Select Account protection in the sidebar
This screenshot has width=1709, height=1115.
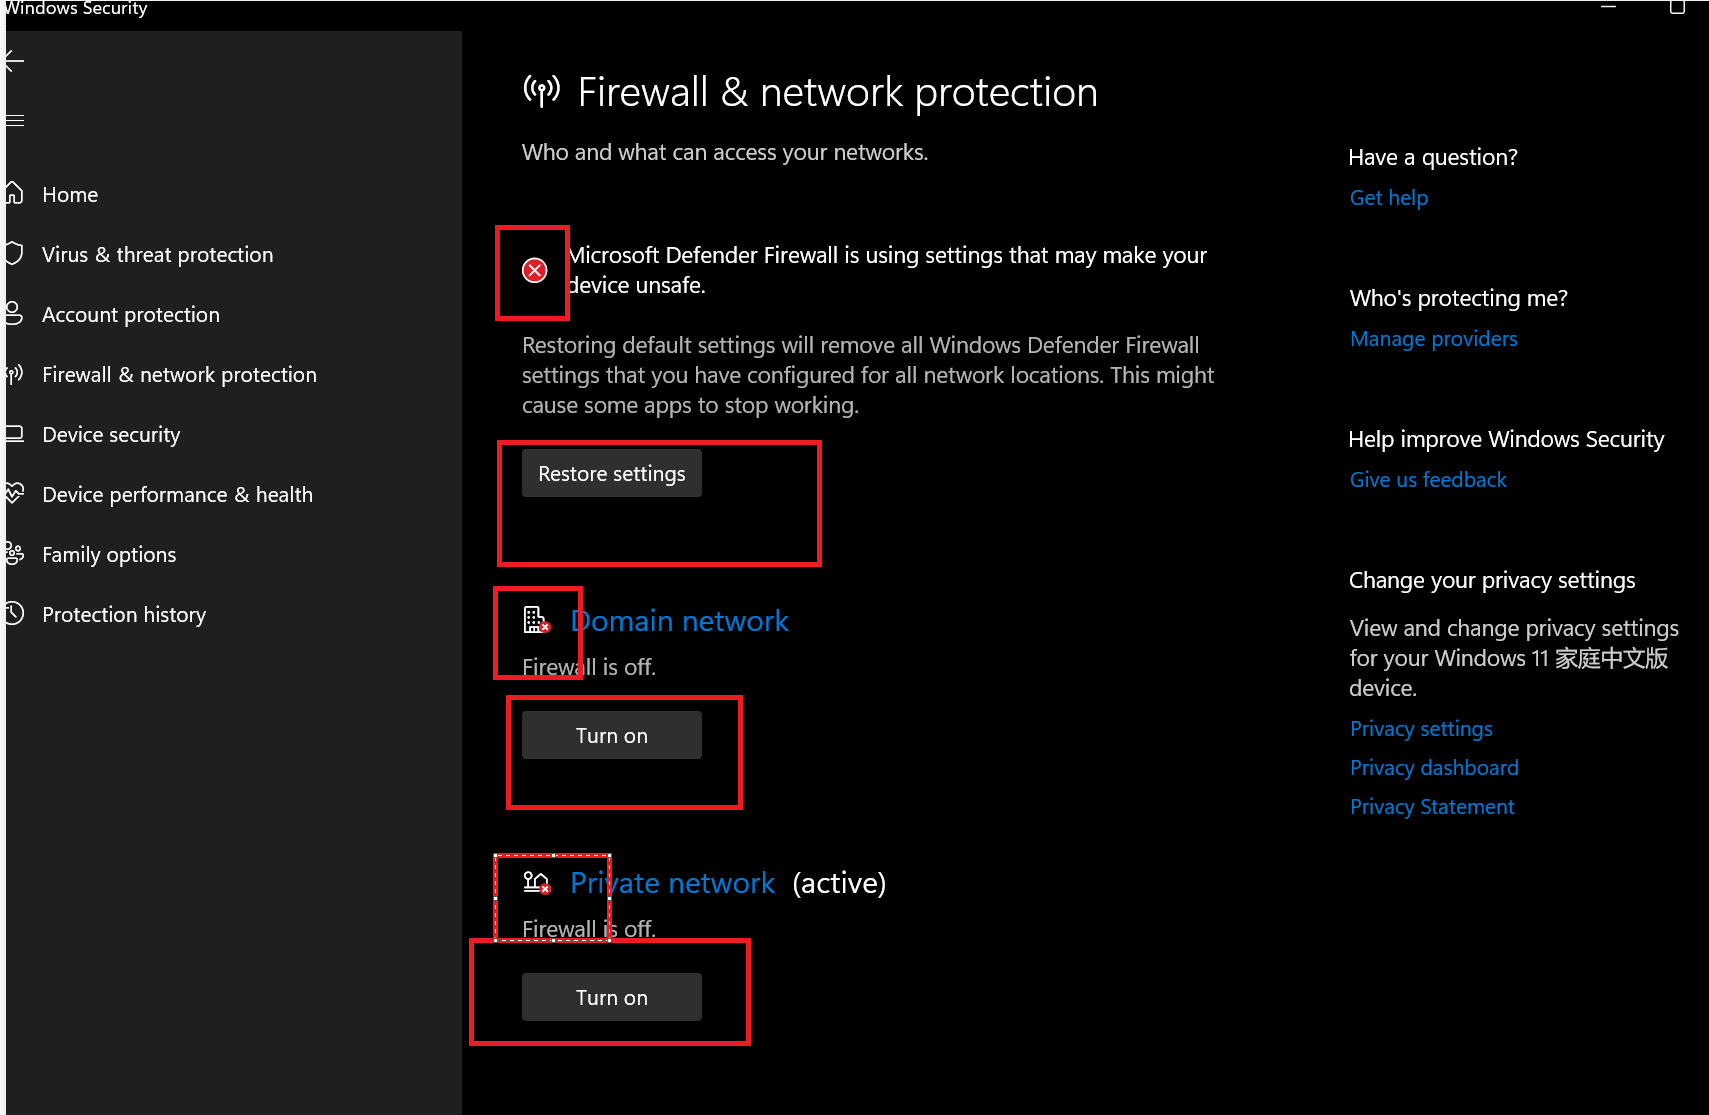click(130, 315)
